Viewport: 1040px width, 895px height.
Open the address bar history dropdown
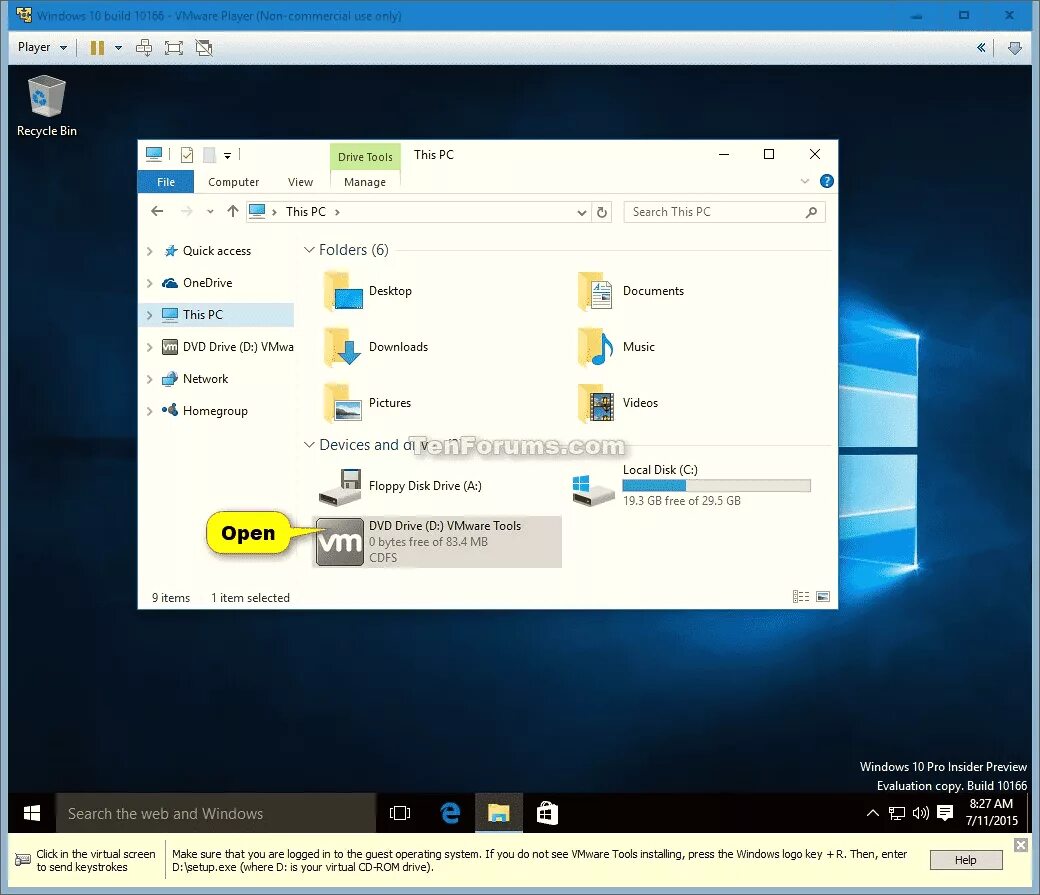(x=581, y=211)
